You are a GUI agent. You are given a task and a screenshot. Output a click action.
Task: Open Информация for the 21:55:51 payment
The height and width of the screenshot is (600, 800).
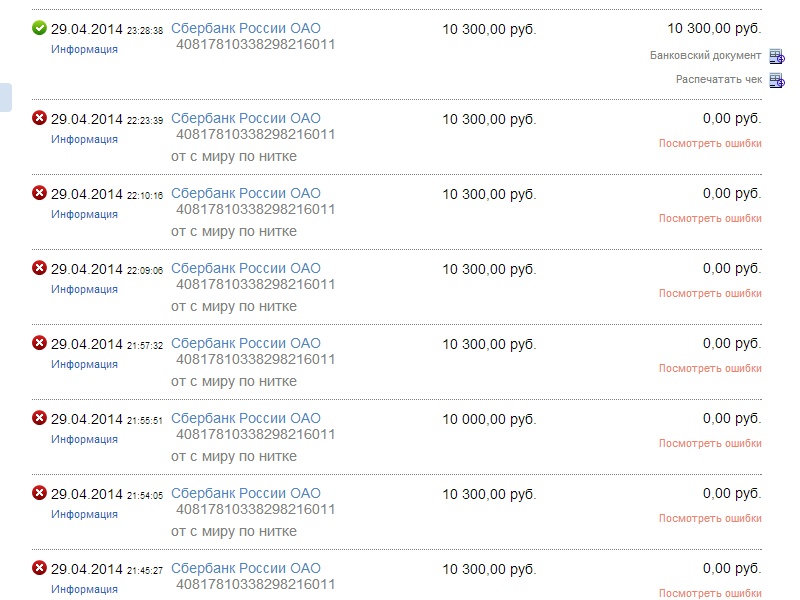(x=84, y=440)
